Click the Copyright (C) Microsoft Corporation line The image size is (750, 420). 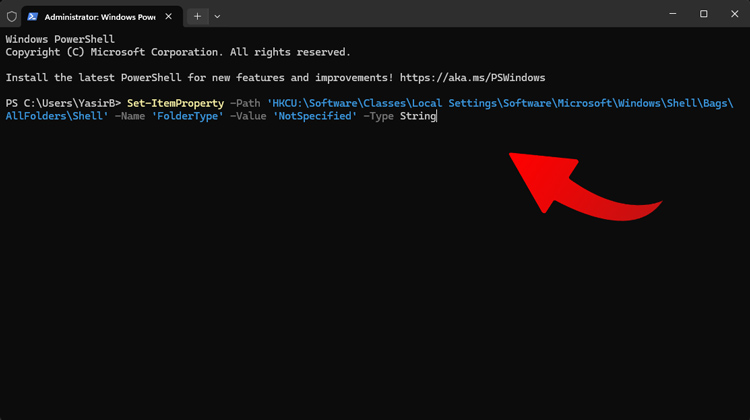pyautogui.click(x=178, y=52)
